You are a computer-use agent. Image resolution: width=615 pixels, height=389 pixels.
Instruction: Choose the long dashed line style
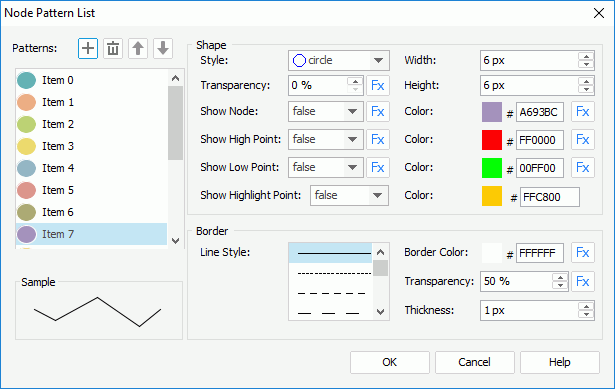(x=330, y=313)
